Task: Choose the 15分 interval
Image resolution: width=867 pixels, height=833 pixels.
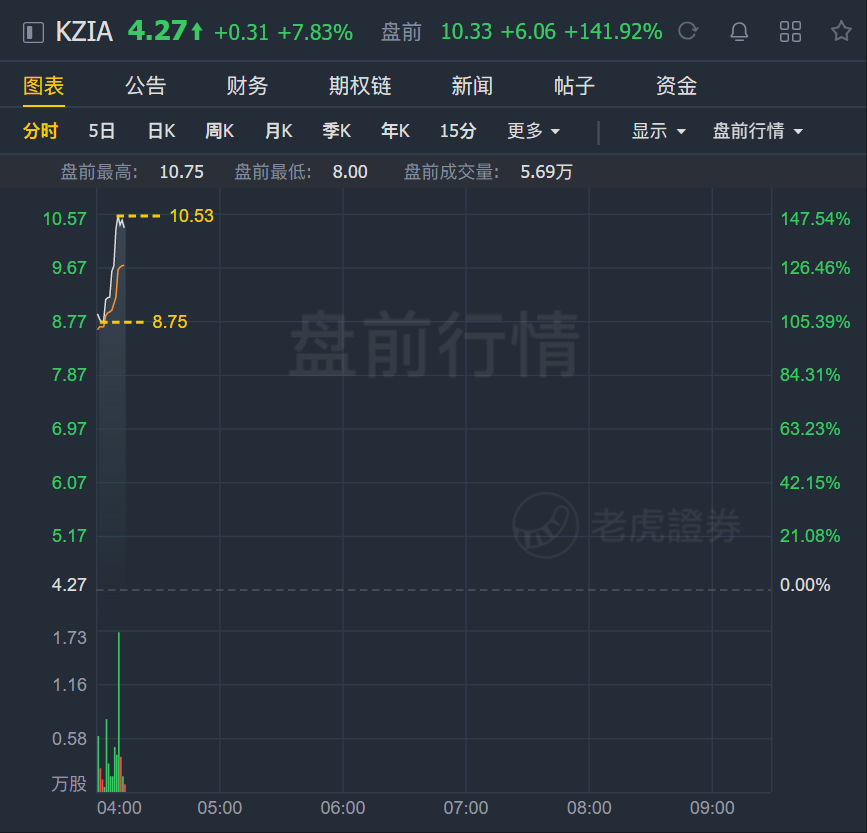Action: (x=458, y=131)
